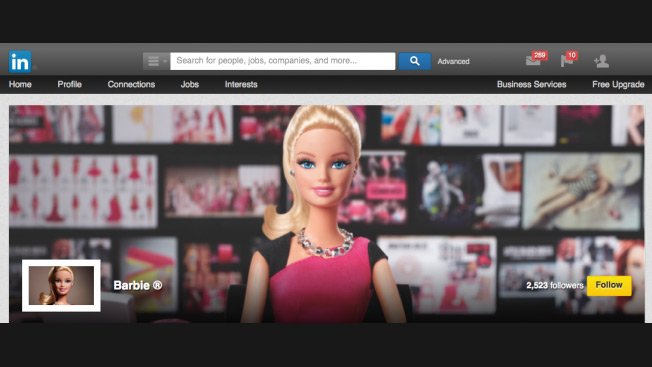The width and height of the screenshot is (652, 367).
Task: Click the LinkedIn logo
Action: (20, 62)
